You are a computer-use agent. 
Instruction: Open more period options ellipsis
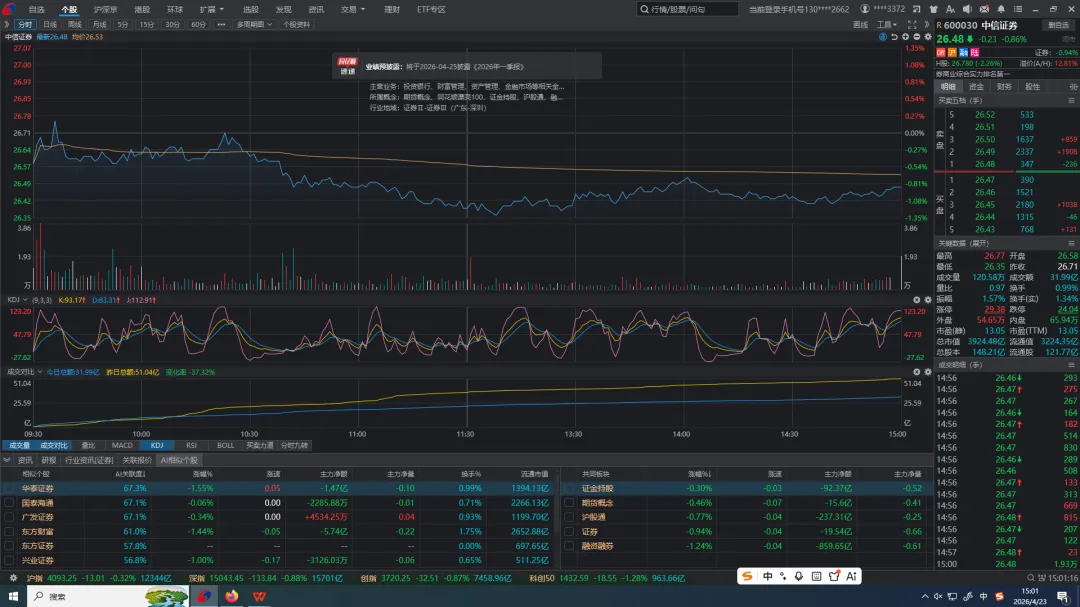click(x=221, y=25)
